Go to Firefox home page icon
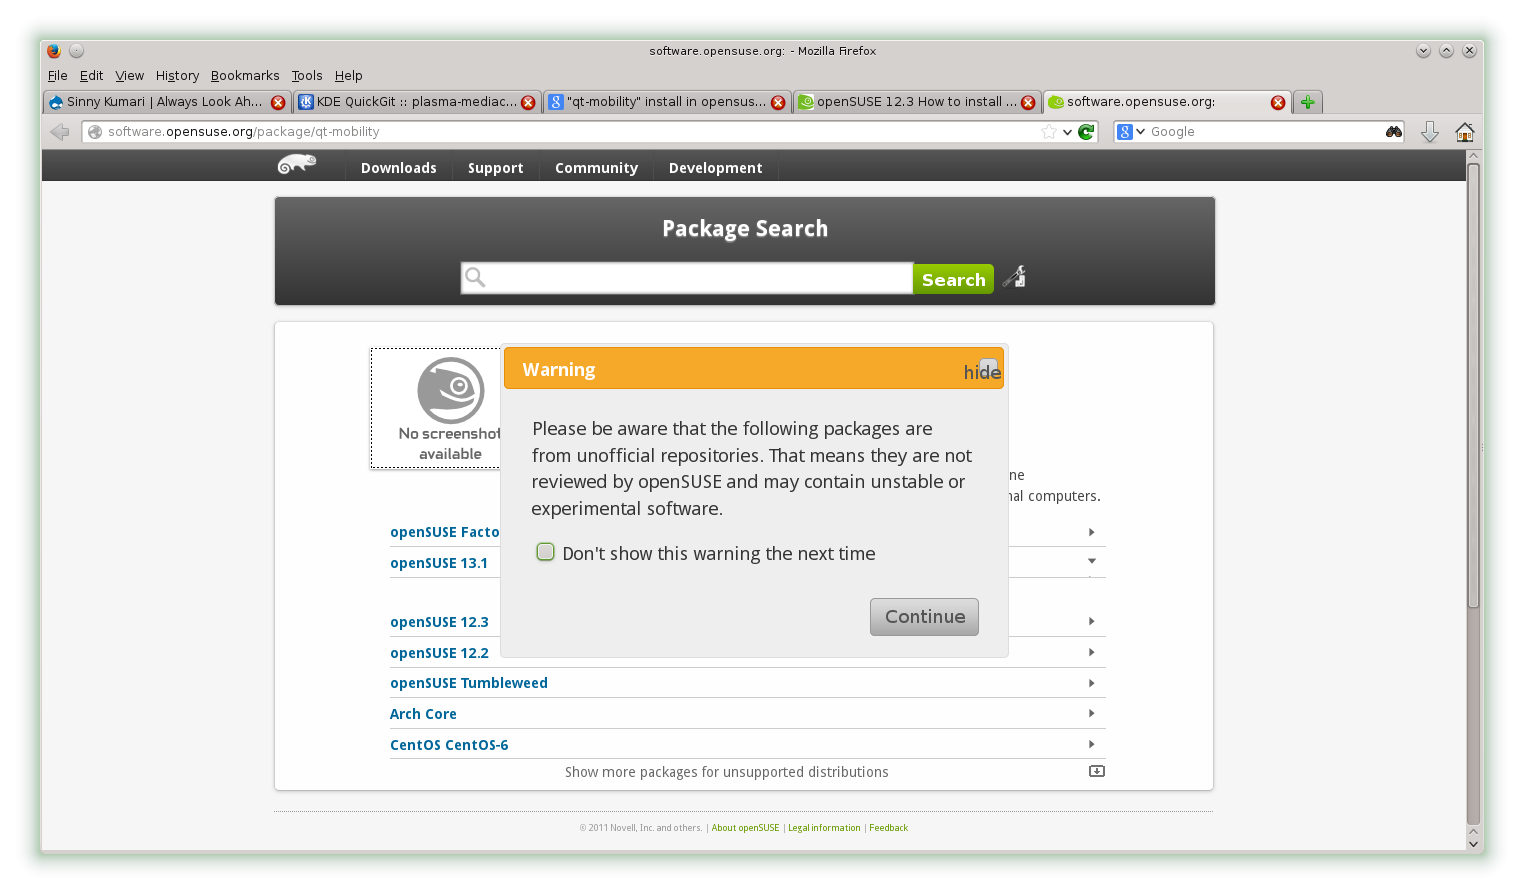 (1465, 132)
